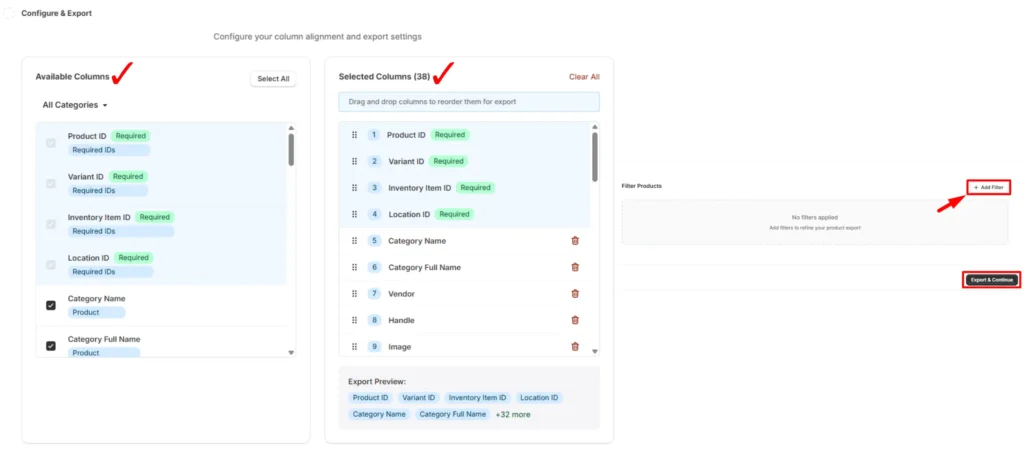Screen dimensions: 1024x461
Task: Click the Selected Columns (38) heading
Action: pyautogui.click(x=384, y=76)
